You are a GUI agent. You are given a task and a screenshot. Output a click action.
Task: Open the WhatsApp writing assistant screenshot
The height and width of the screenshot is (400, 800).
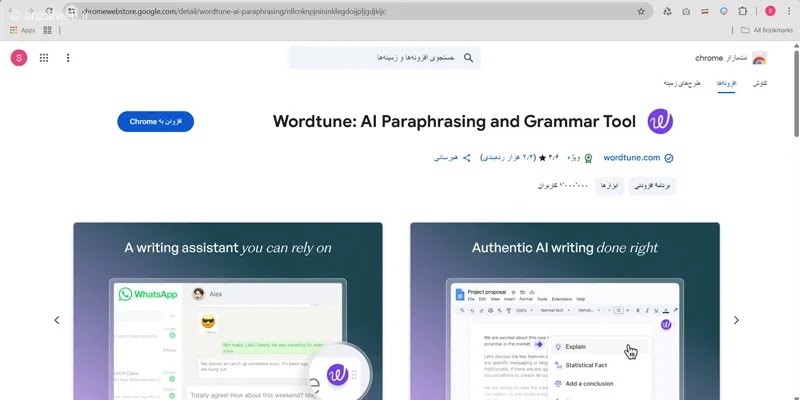(x=228, y=311)
